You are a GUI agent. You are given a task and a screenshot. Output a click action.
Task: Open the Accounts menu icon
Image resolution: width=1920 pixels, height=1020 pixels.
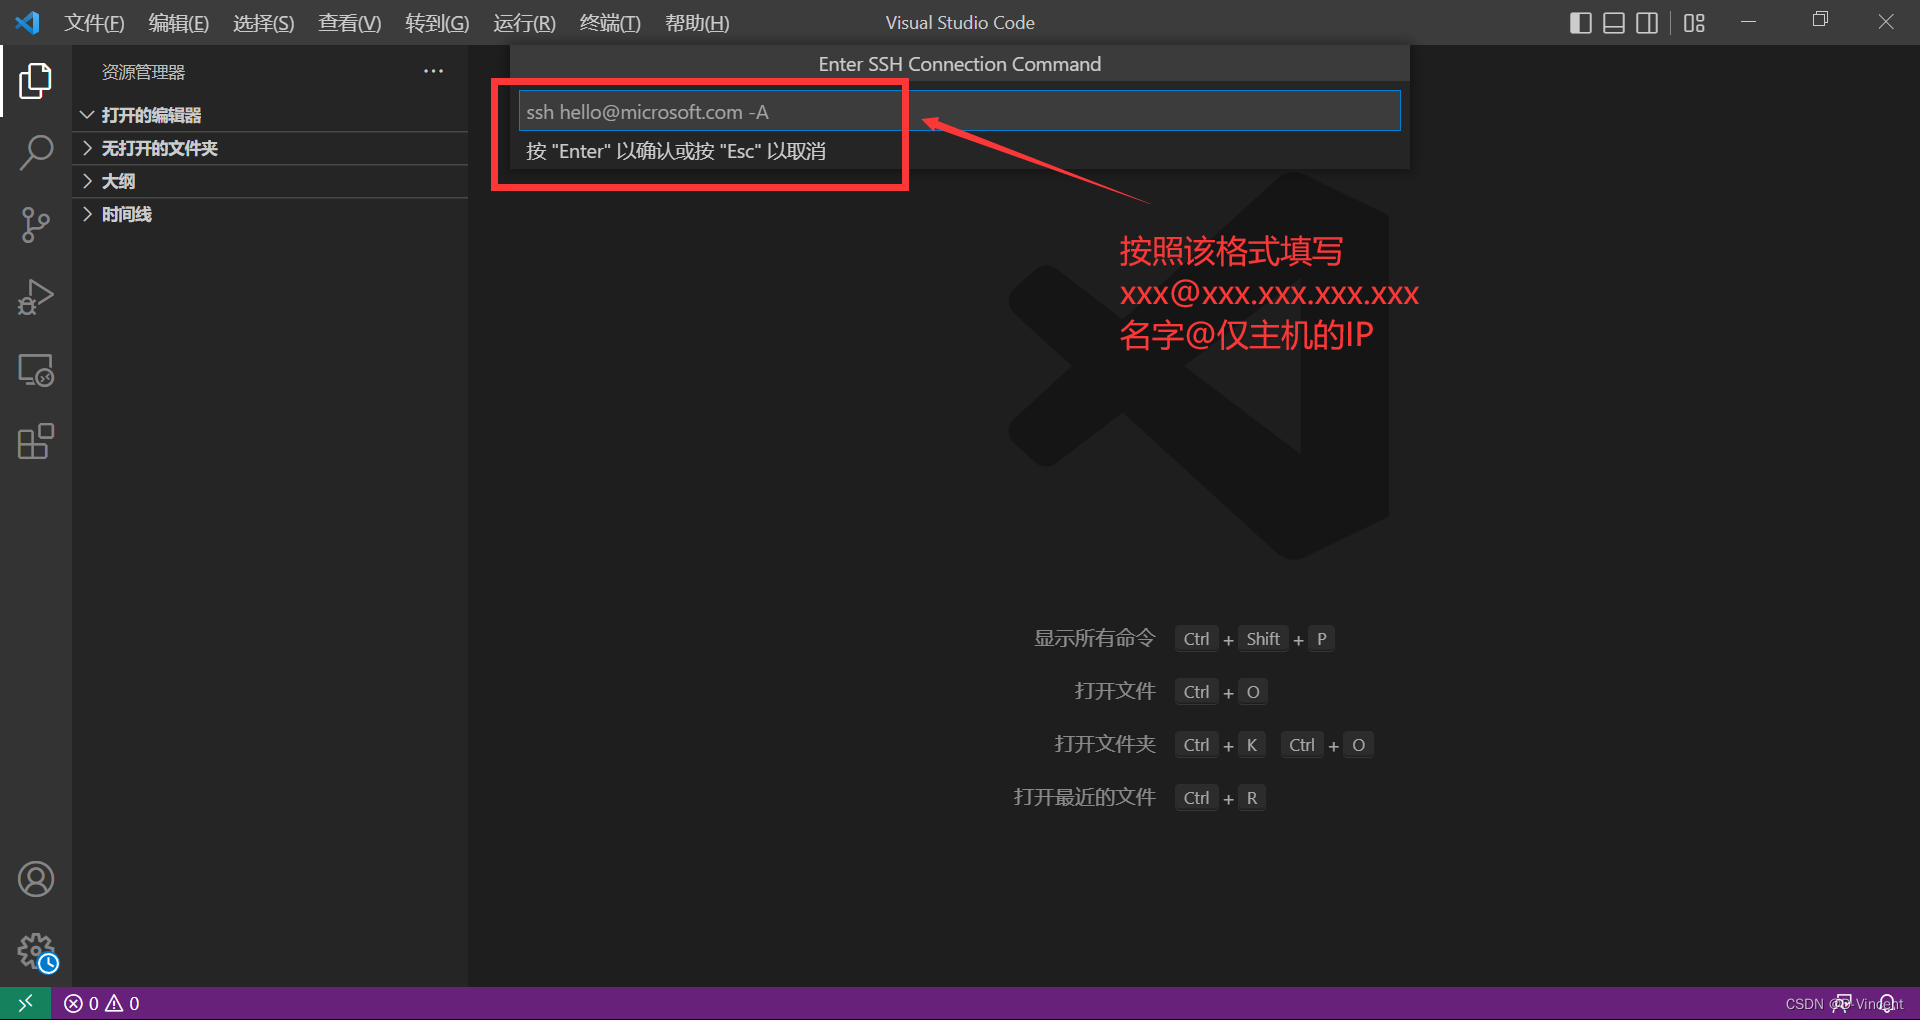click(x=35, y=879)
